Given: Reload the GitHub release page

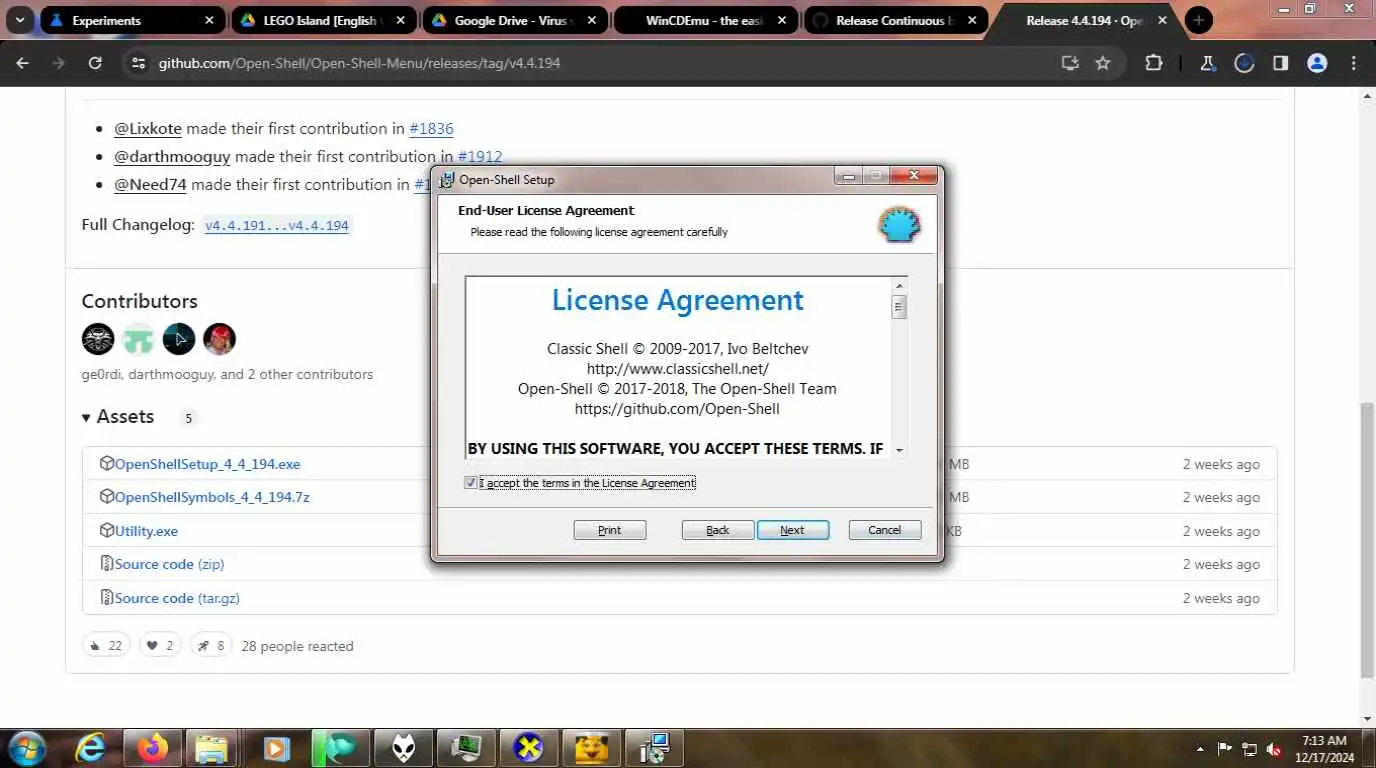Looking at the screenshot, I should tap(95, 63).
